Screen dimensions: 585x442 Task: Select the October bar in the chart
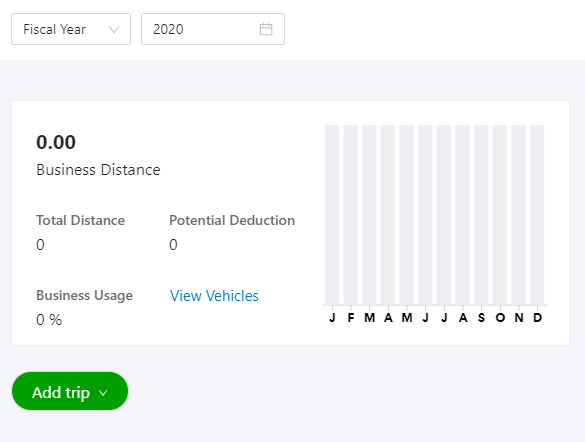point(500,214)
